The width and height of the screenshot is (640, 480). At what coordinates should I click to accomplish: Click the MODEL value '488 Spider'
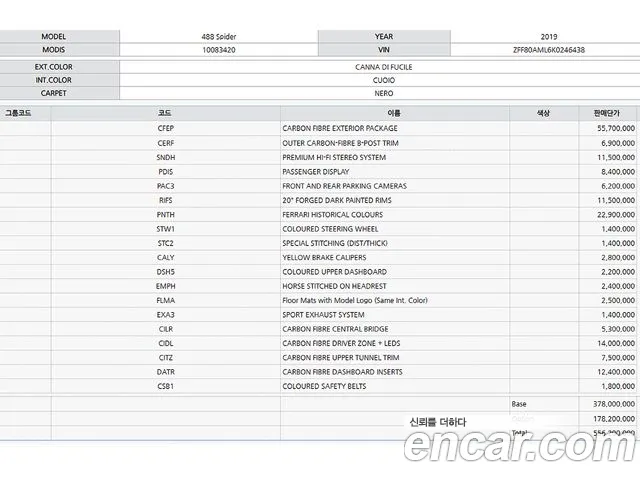tap(219, 37)
